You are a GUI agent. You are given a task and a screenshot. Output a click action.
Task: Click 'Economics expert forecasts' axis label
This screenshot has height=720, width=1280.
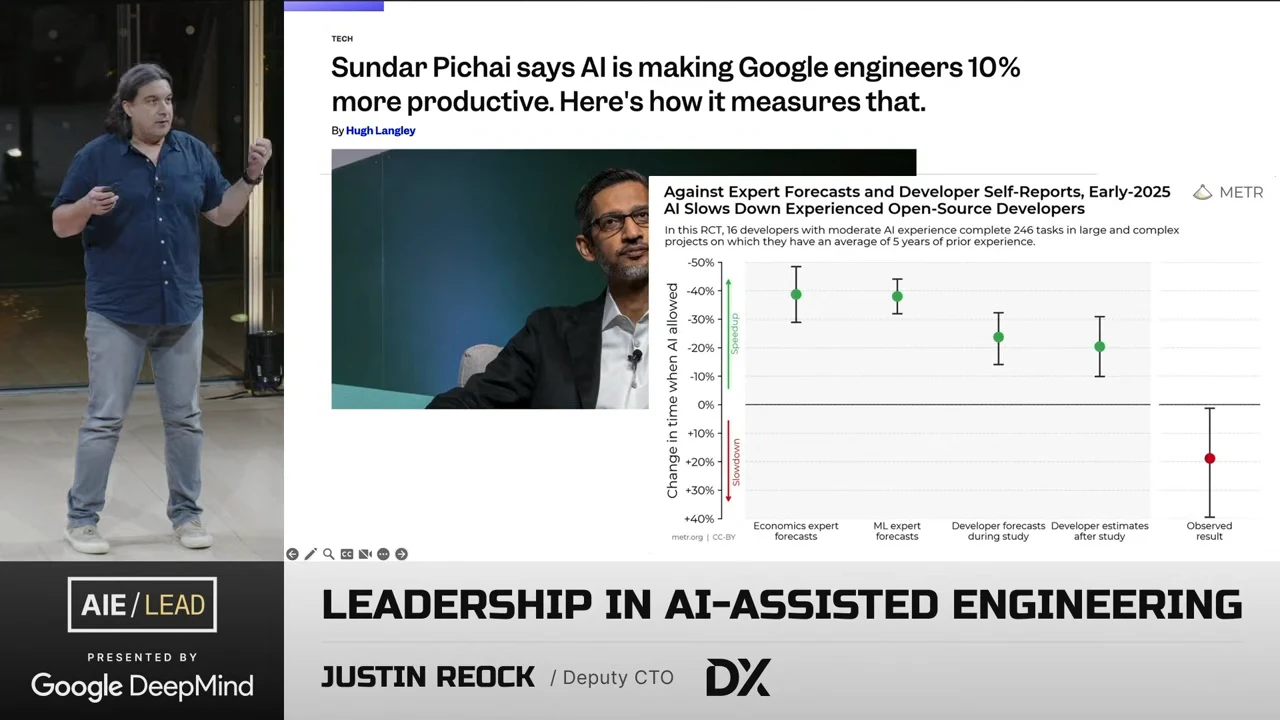796,531
